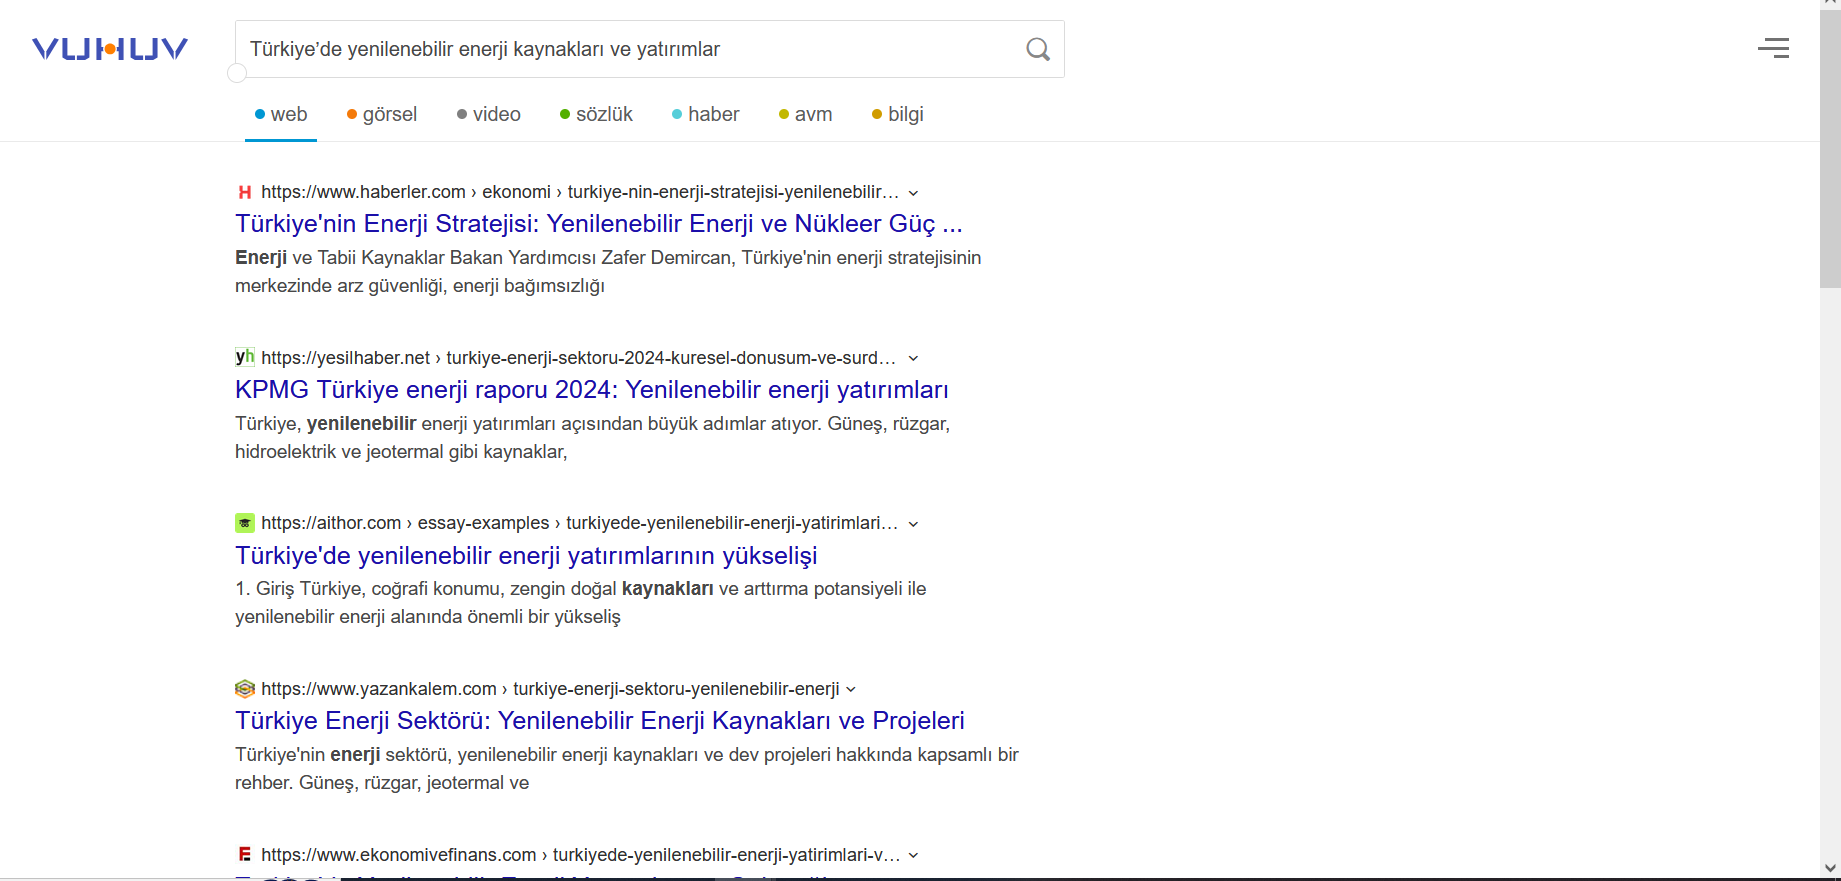This screenshot has height=881, width=1841.
Task: Click the magnifier search icon
Action: tap(1038, 49)
